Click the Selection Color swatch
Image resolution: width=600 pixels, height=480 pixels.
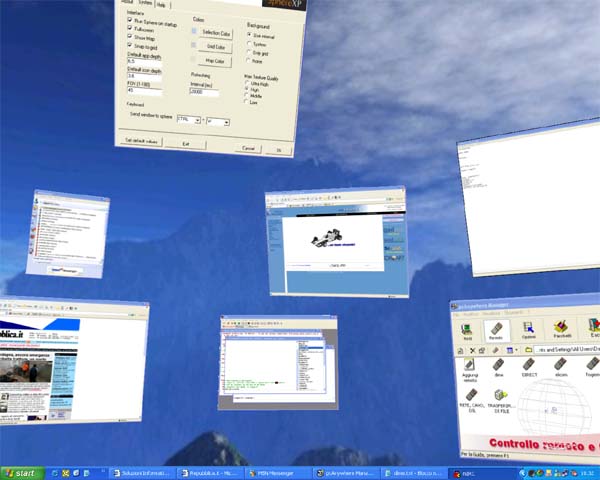pyautogui.click(x=194, y=31)
